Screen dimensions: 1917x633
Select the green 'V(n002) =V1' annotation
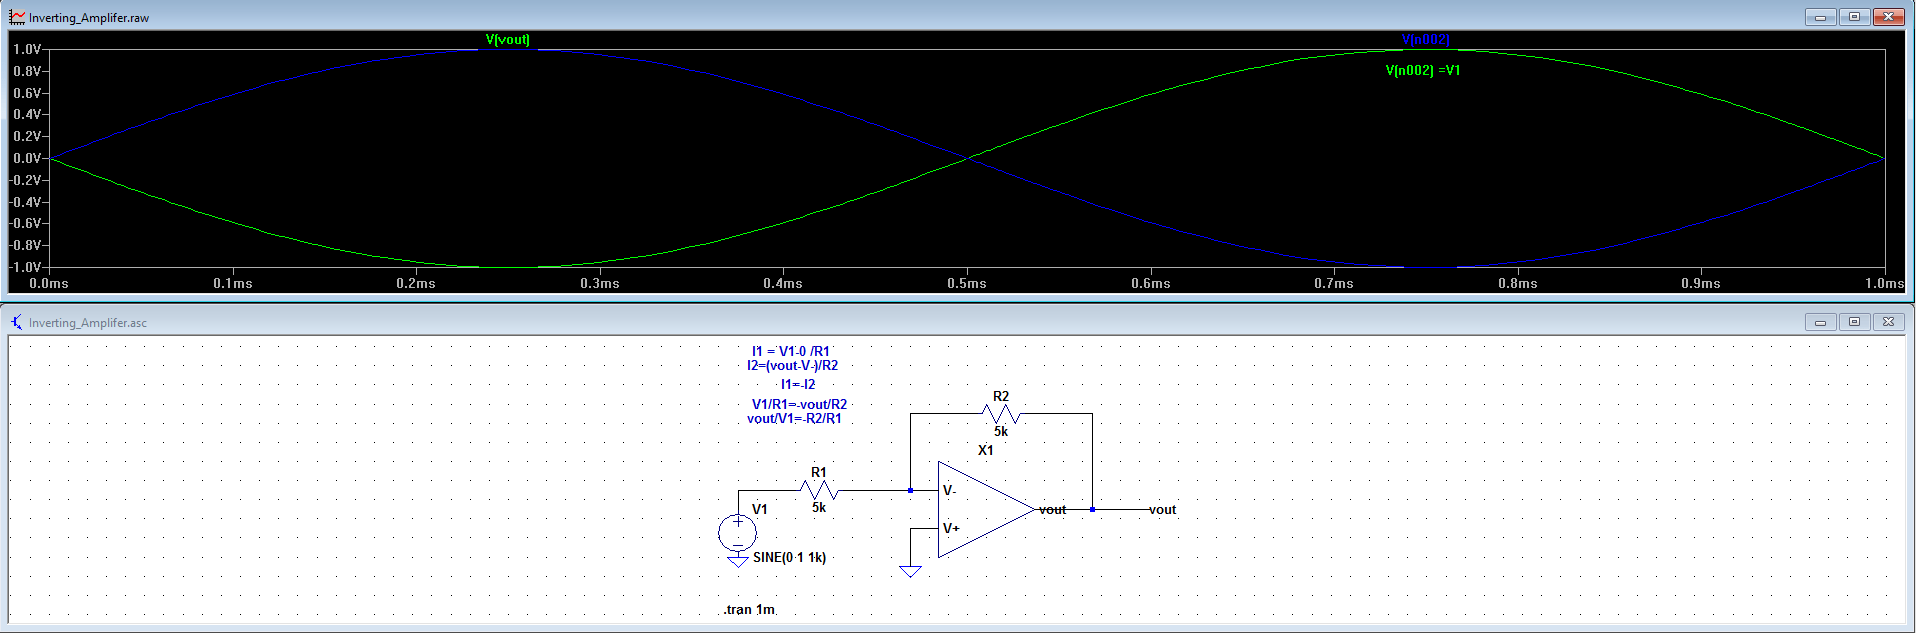(1422, 71)
